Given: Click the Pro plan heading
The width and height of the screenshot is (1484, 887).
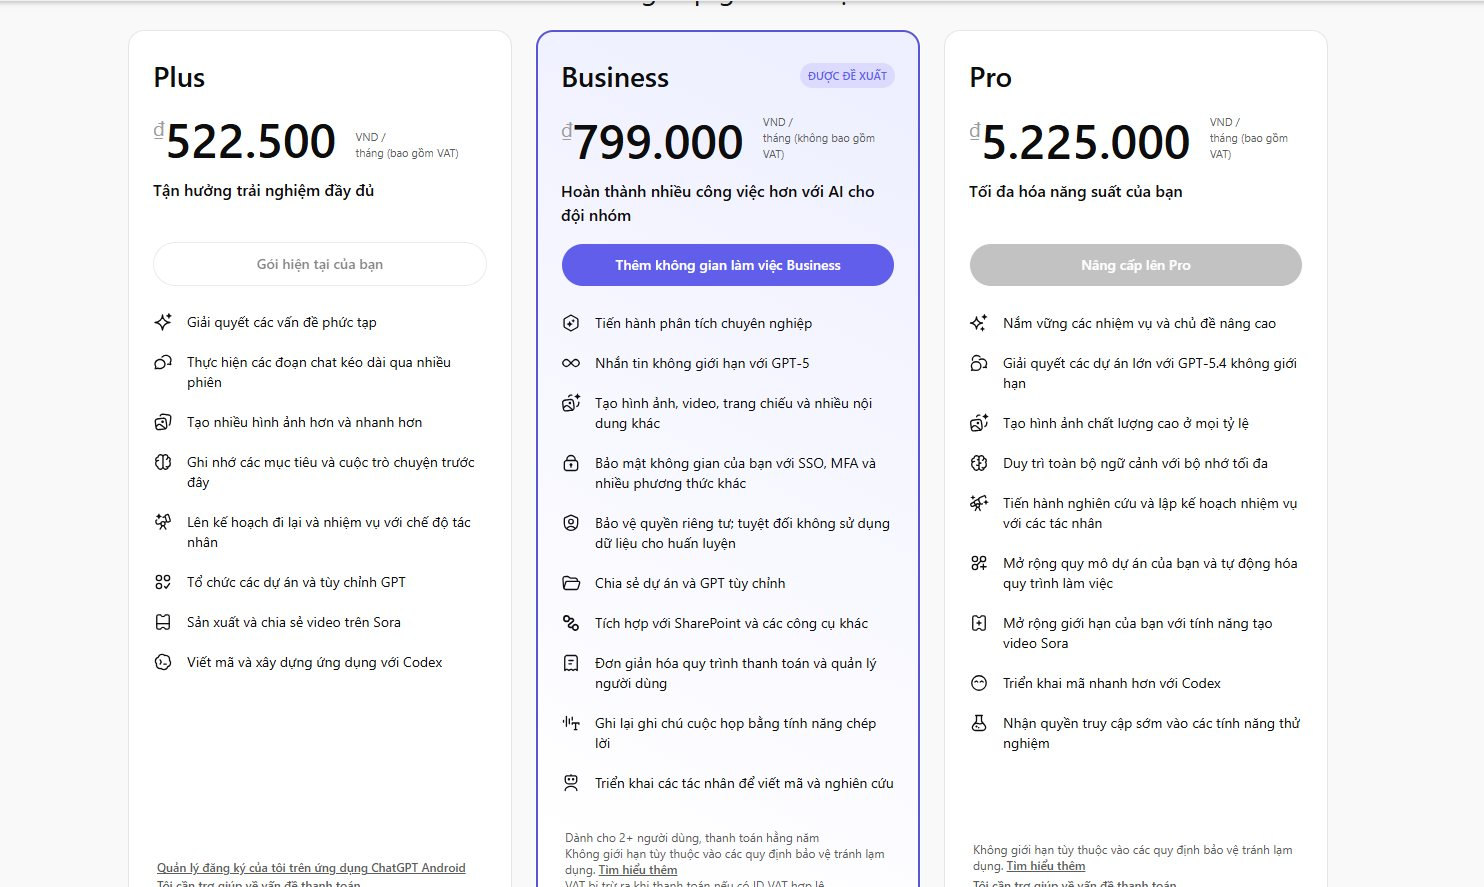Looking at the screenshot, I should [x=990, y=78].
